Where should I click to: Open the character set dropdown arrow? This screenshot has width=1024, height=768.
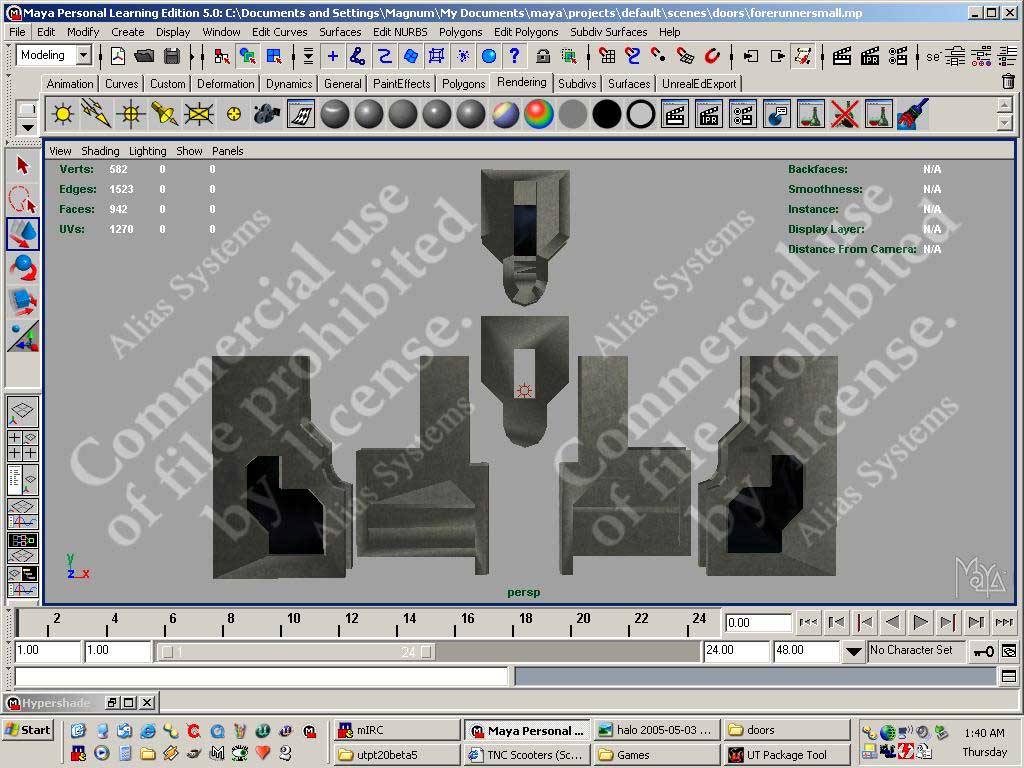[x=853, y=651]
